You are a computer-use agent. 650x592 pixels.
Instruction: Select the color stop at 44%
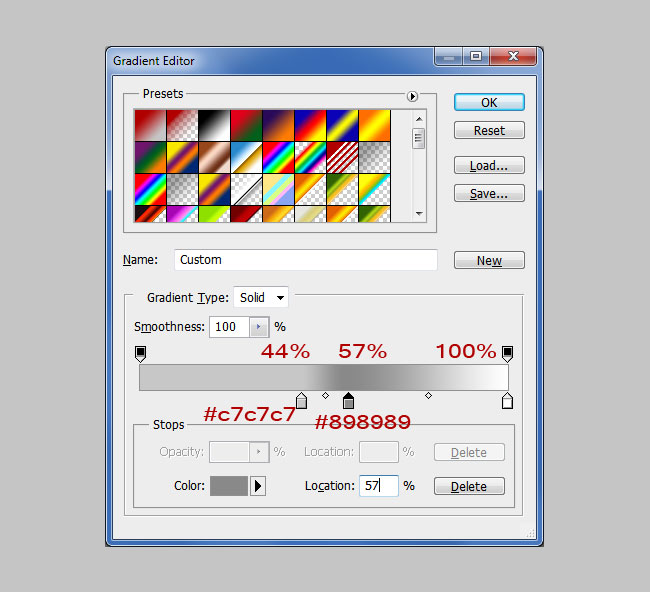pyautogui.click(x=301, y=400)
